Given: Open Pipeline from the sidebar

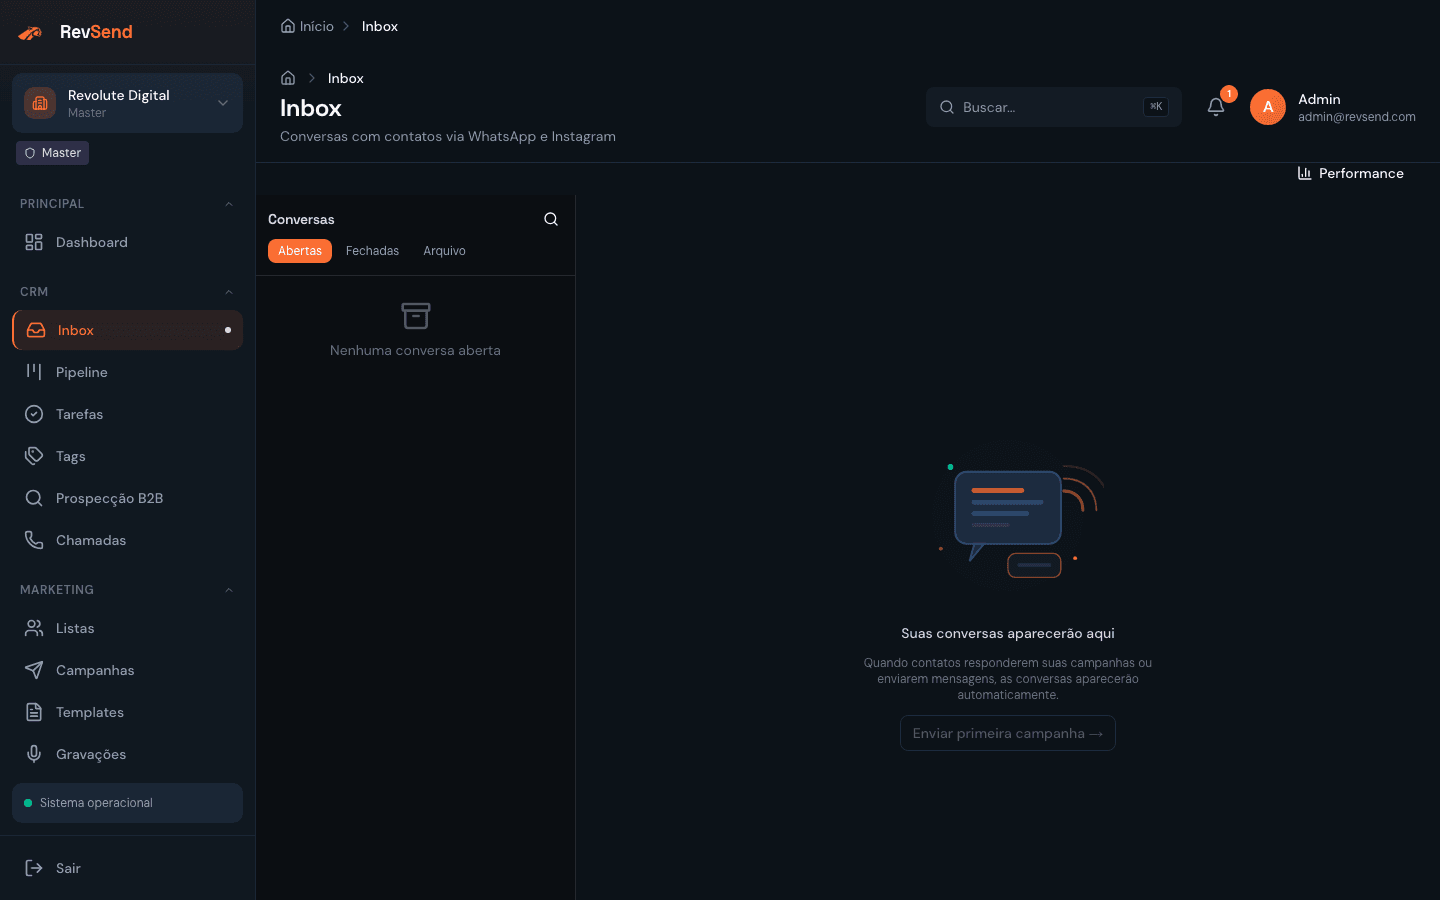Looking at the screenshot, I should (81, 372).
